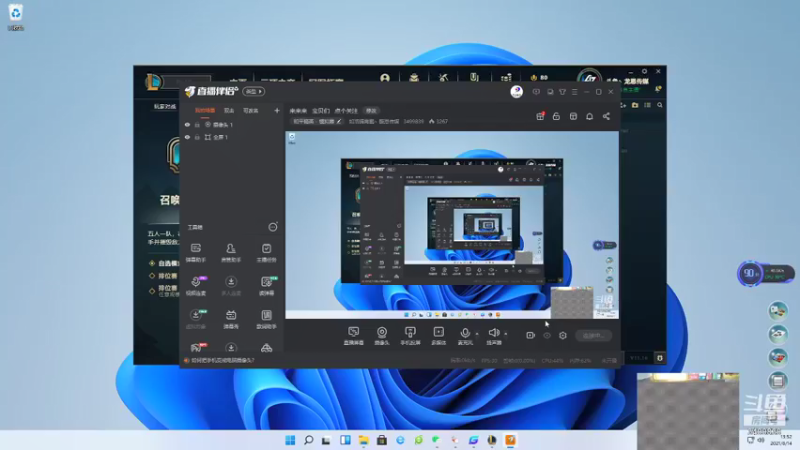This screenshot has height=450, width=800.
Task: Toggle the room lock icon beside the gift box
Action: click(x=557, y=116)
